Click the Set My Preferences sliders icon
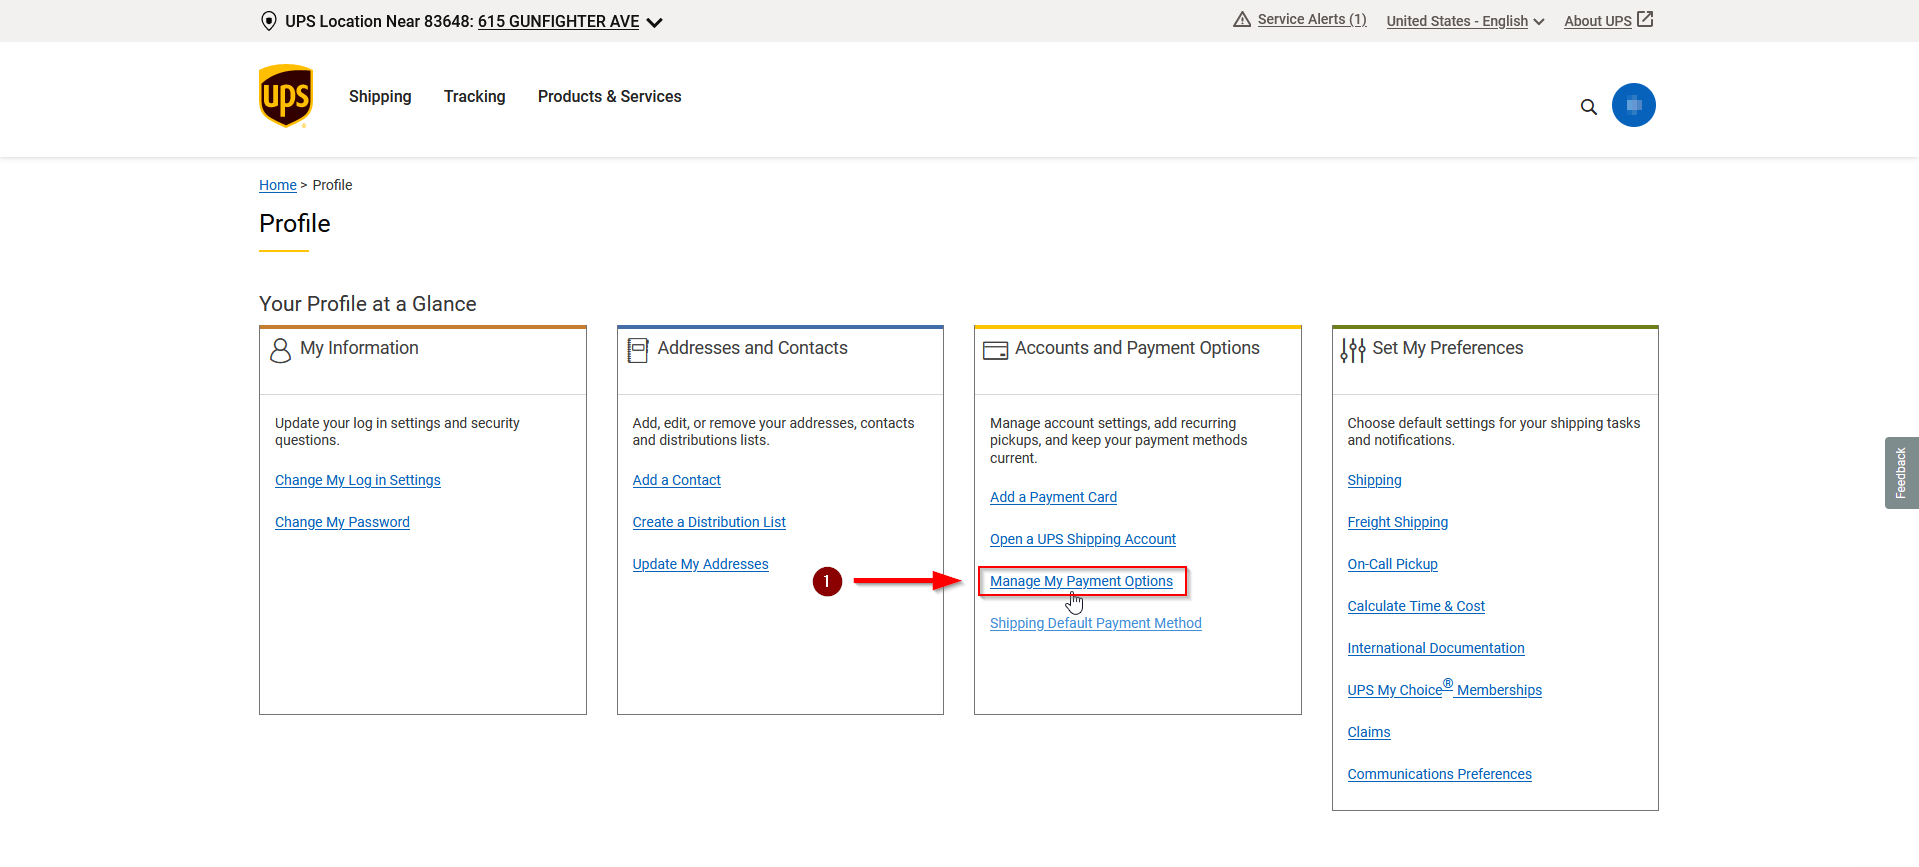This screenshot has height=867, width=1919. [x=1353, y=349]
